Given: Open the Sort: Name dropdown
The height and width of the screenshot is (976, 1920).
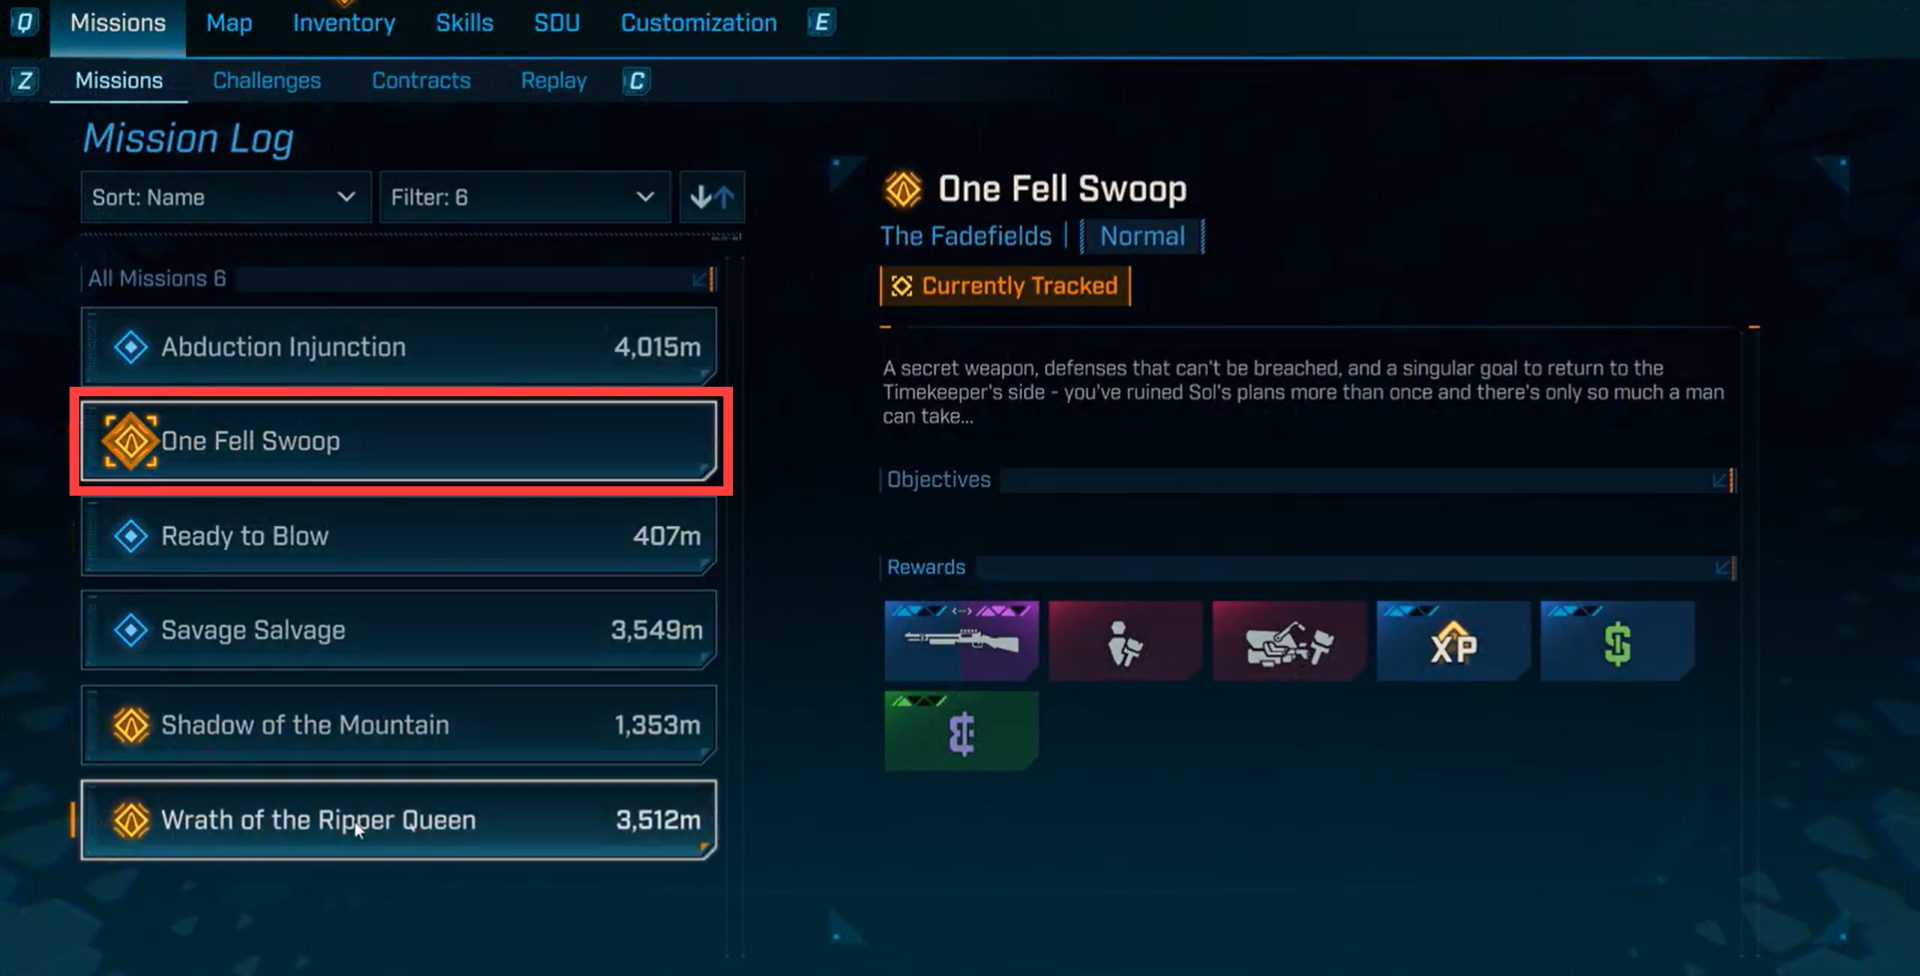Looking at the screenshot, I should coord(225,197).
